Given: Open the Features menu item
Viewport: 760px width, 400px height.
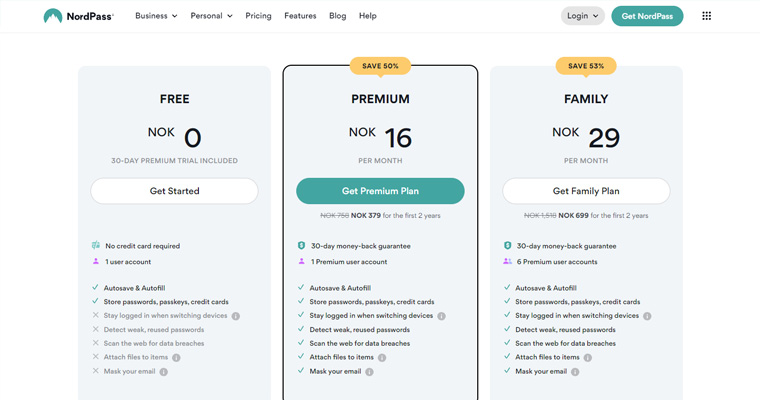Looking at the screenshot, I should (x=300, y=16).
